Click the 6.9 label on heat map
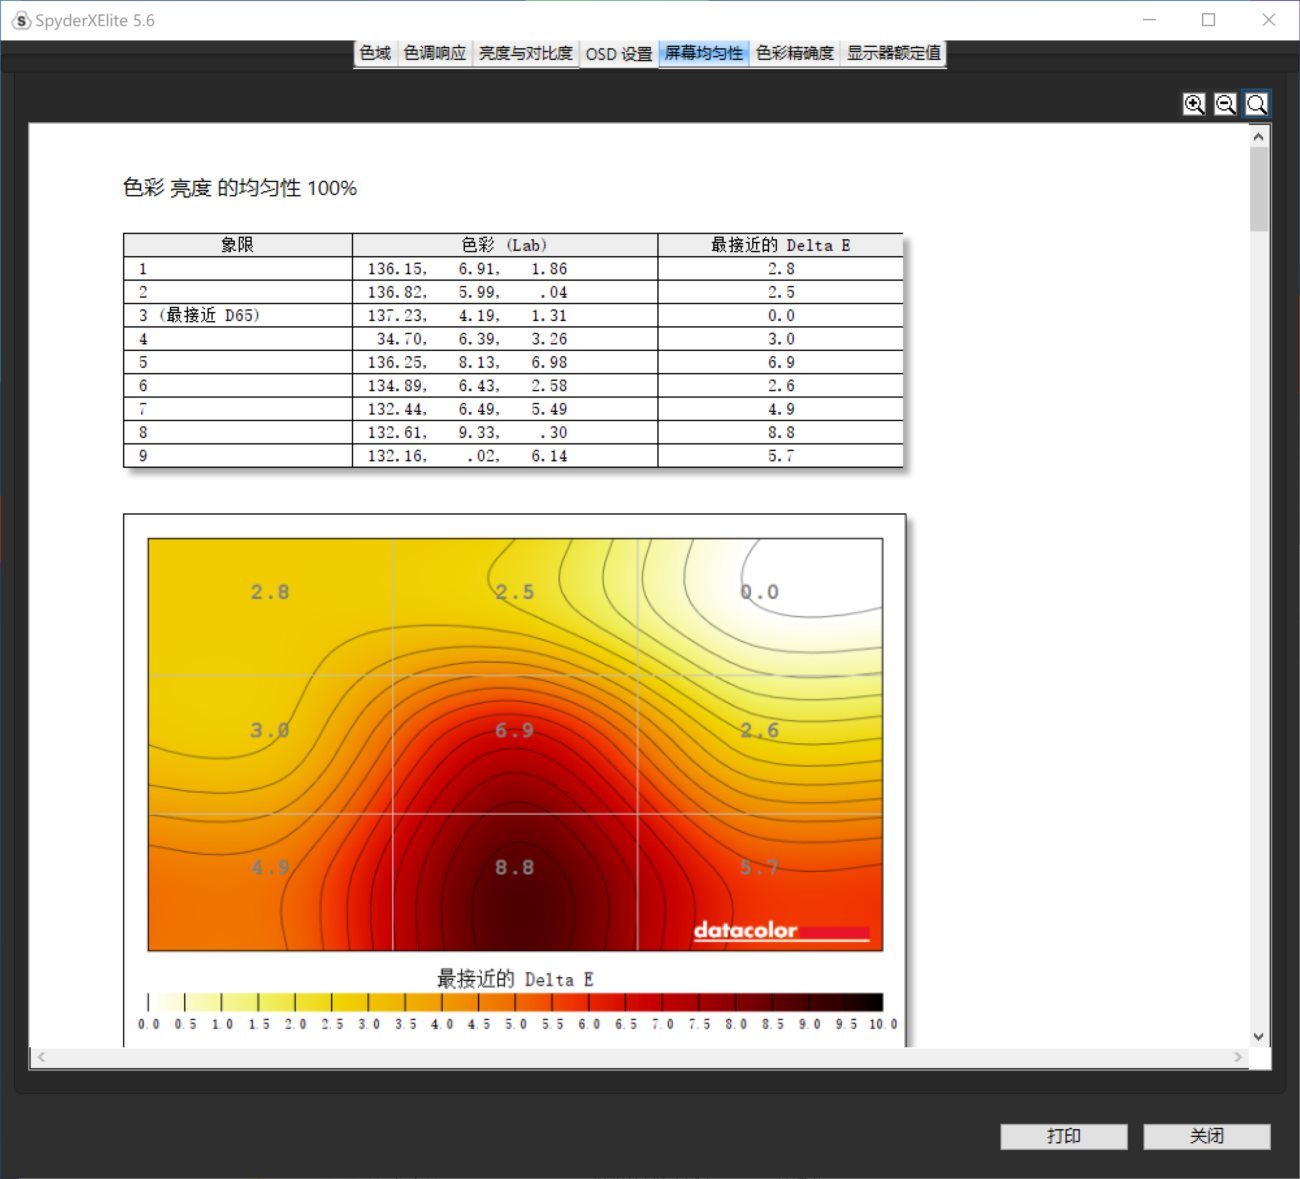1300x1179 pixels. [x=515, y=730]
